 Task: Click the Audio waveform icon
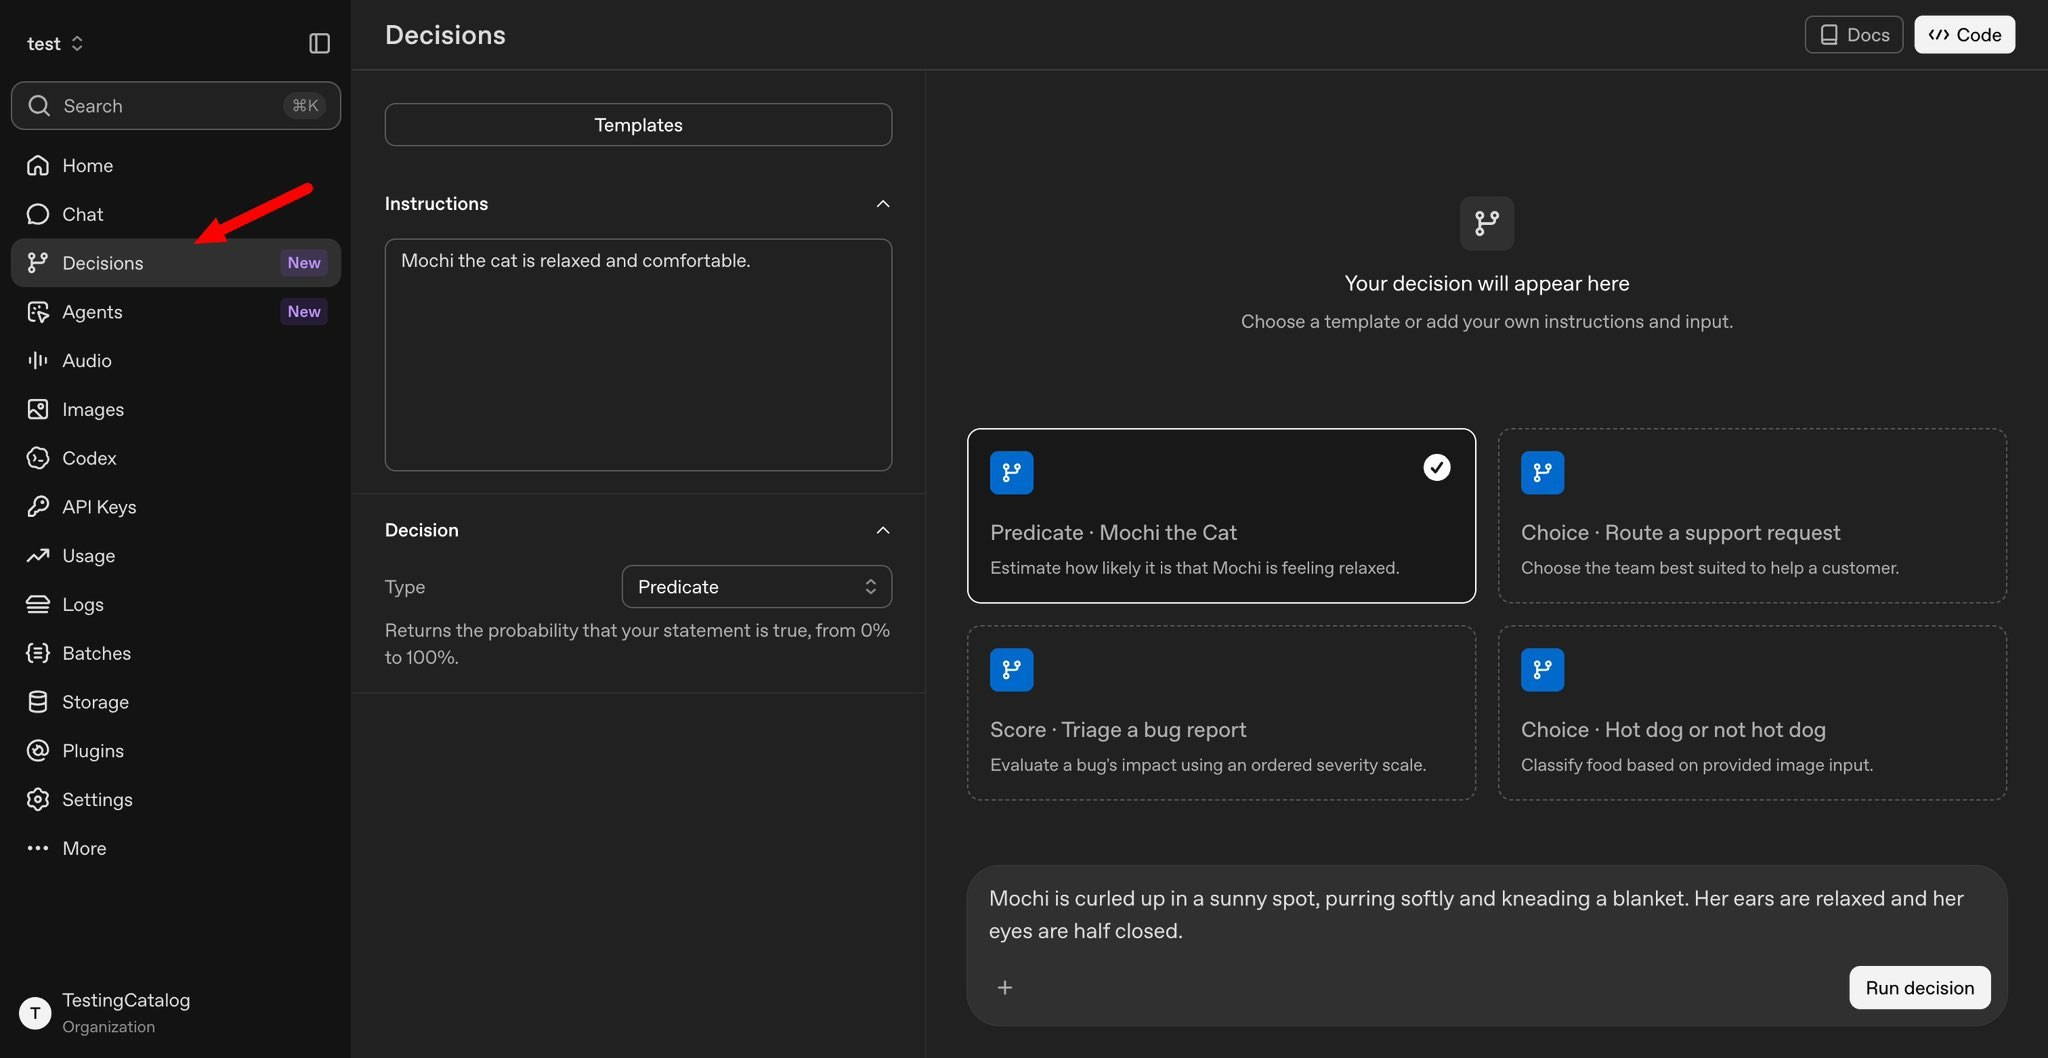tap(38, 360)
